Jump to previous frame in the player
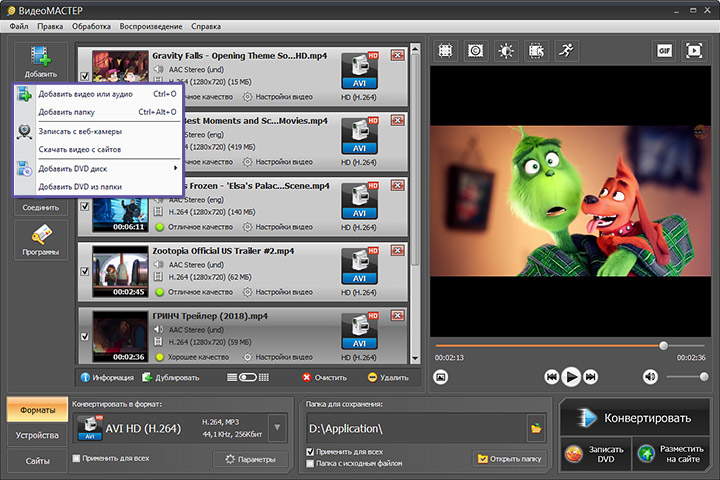Viewport: 720px width, 480px height. [551, 377]
